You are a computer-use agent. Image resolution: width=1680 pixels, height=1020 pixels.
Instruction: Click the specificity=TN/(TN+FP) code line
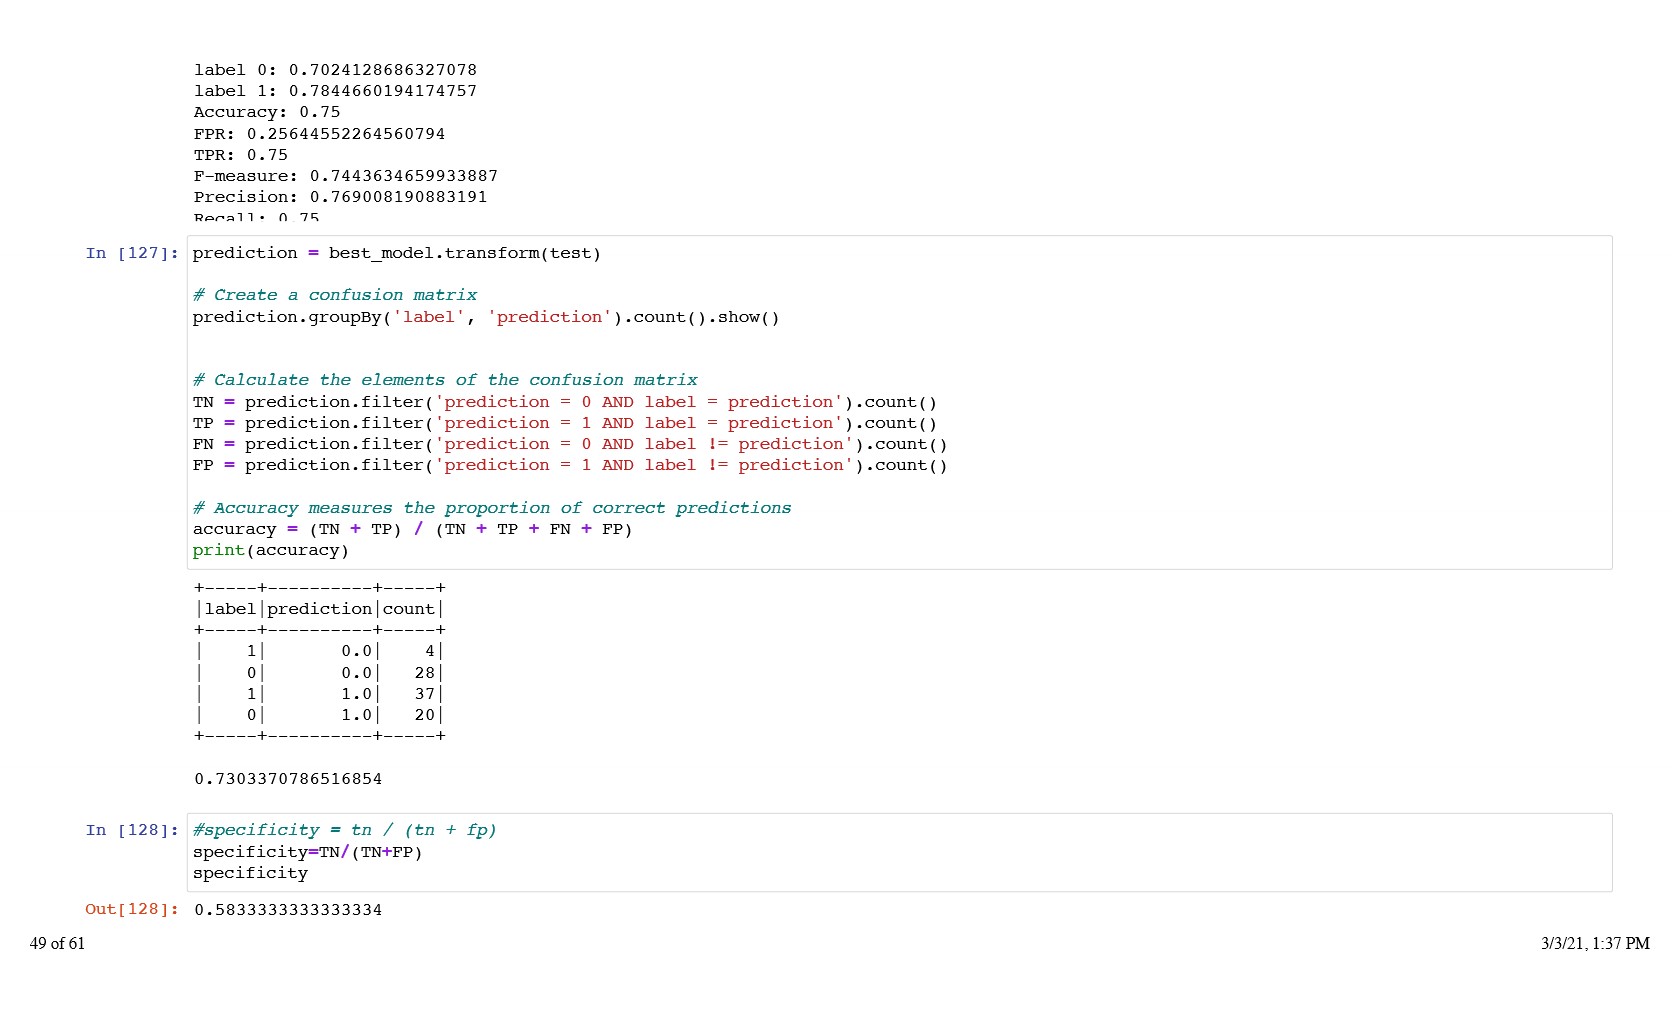pyautogui.click(x=307, y=852)
